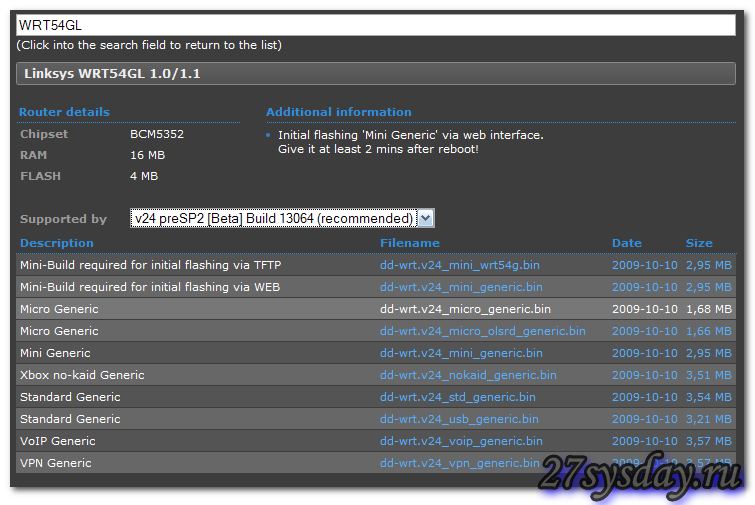This screenshot has height=505, width=755.
Task: Download dd-wrt.v24_std_generic.bin
Action: (457, 397)
